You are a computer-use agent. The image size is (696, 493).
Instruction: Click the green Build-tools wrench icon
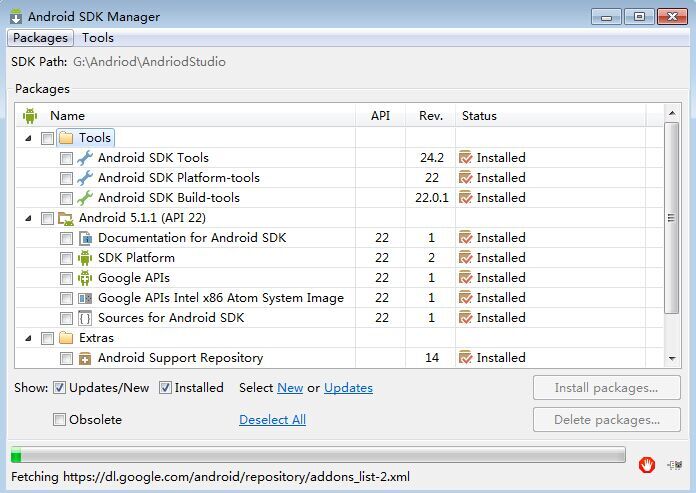85,197
